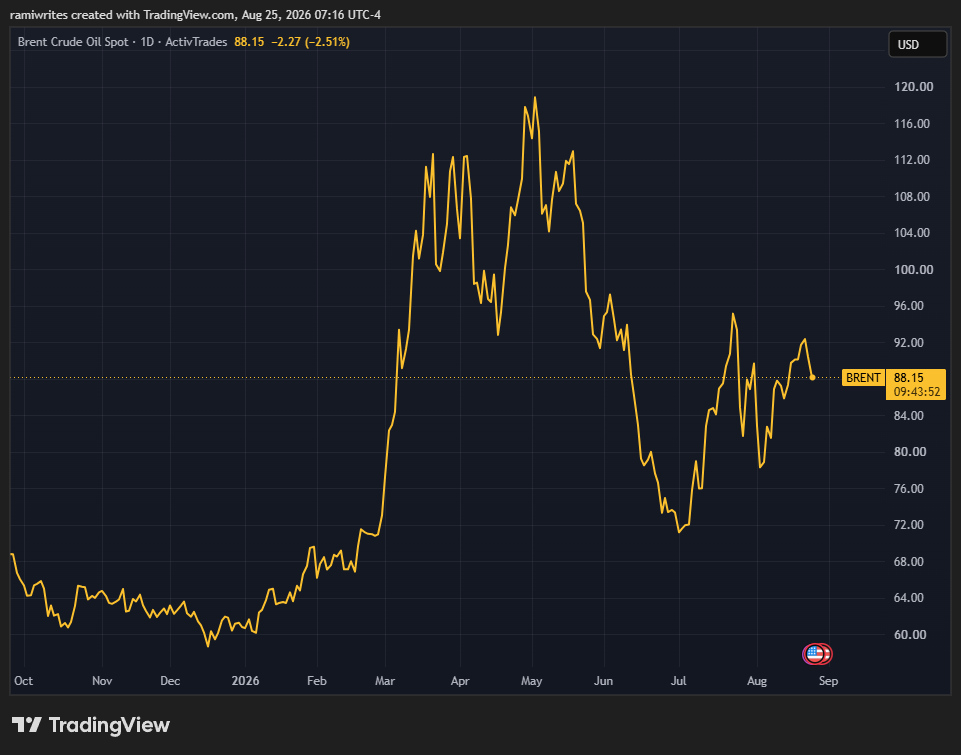Screen dimensions: 961x755
Task: Click the 68.00 price axis label
Action: pos(909,561)
